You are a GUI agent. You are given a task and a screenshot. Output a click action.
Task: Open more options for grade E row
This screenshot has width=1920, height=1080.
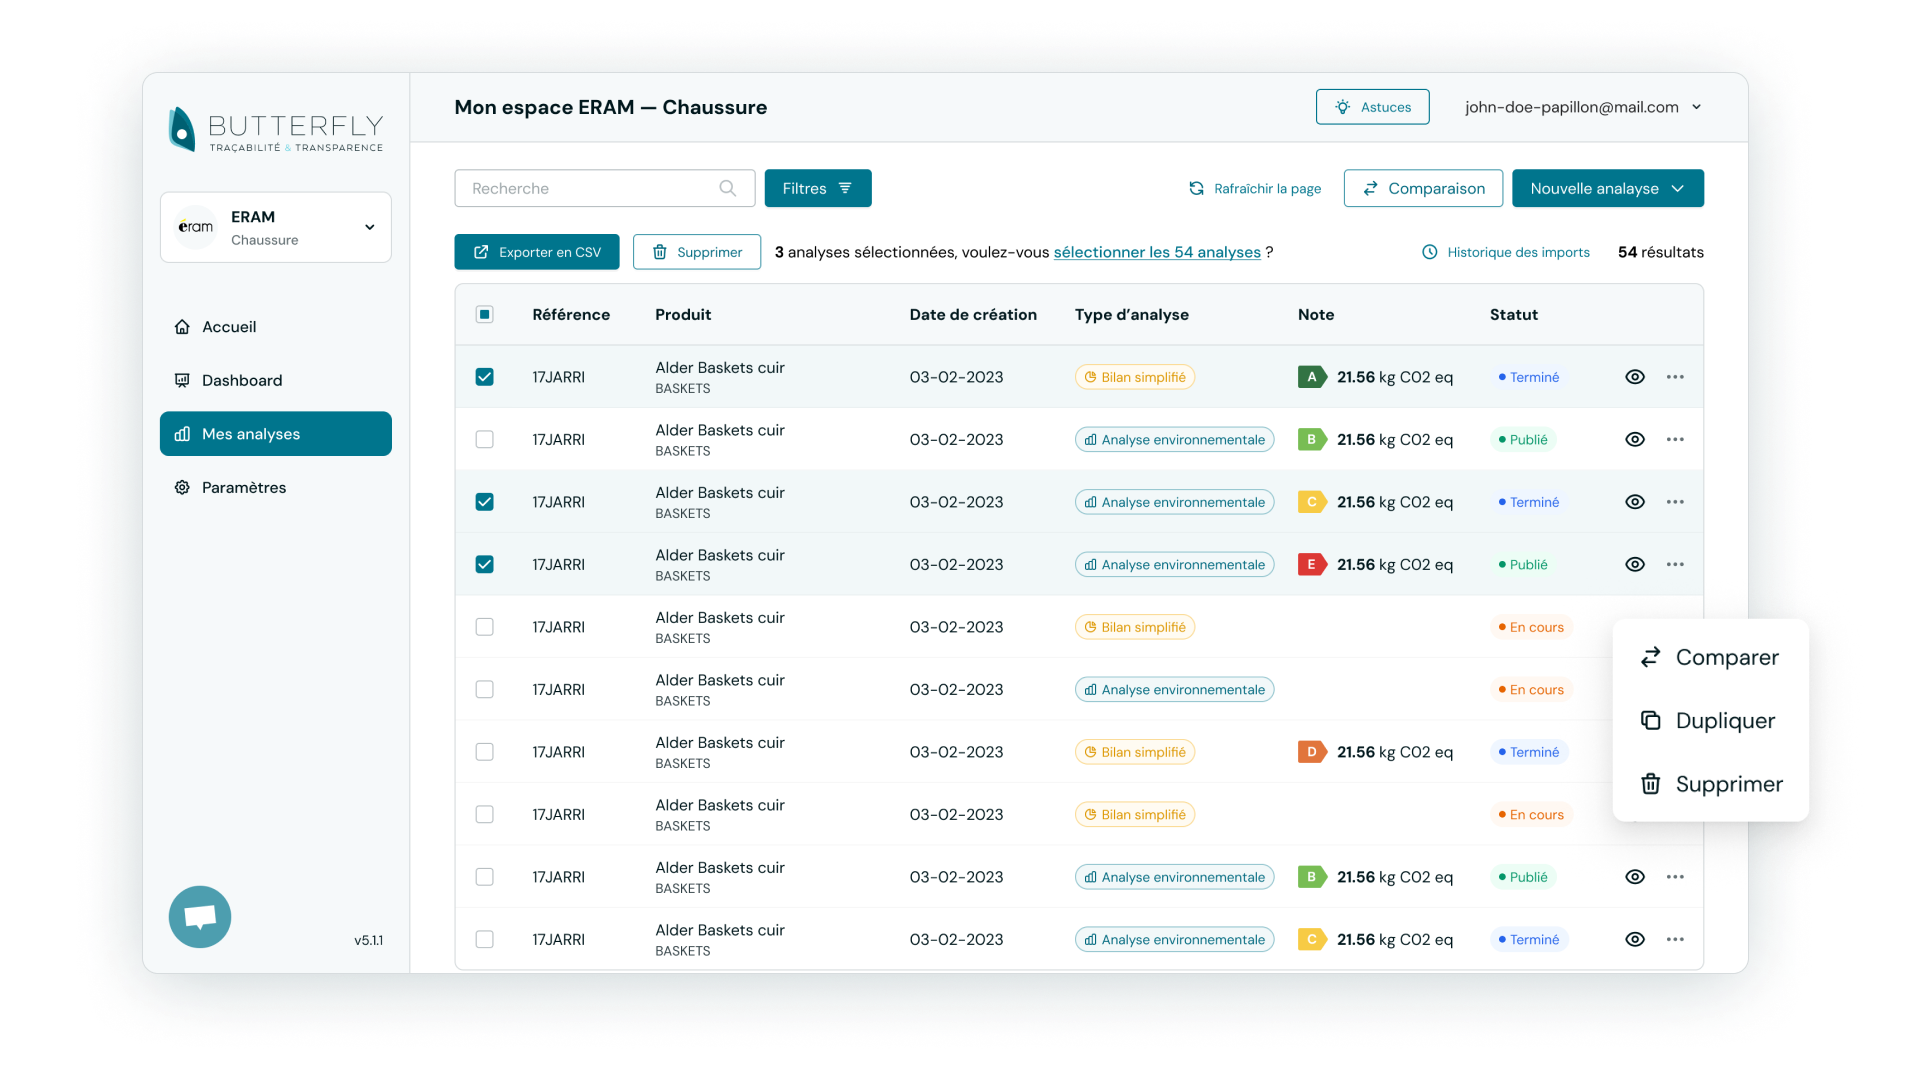coord(1675,564)
